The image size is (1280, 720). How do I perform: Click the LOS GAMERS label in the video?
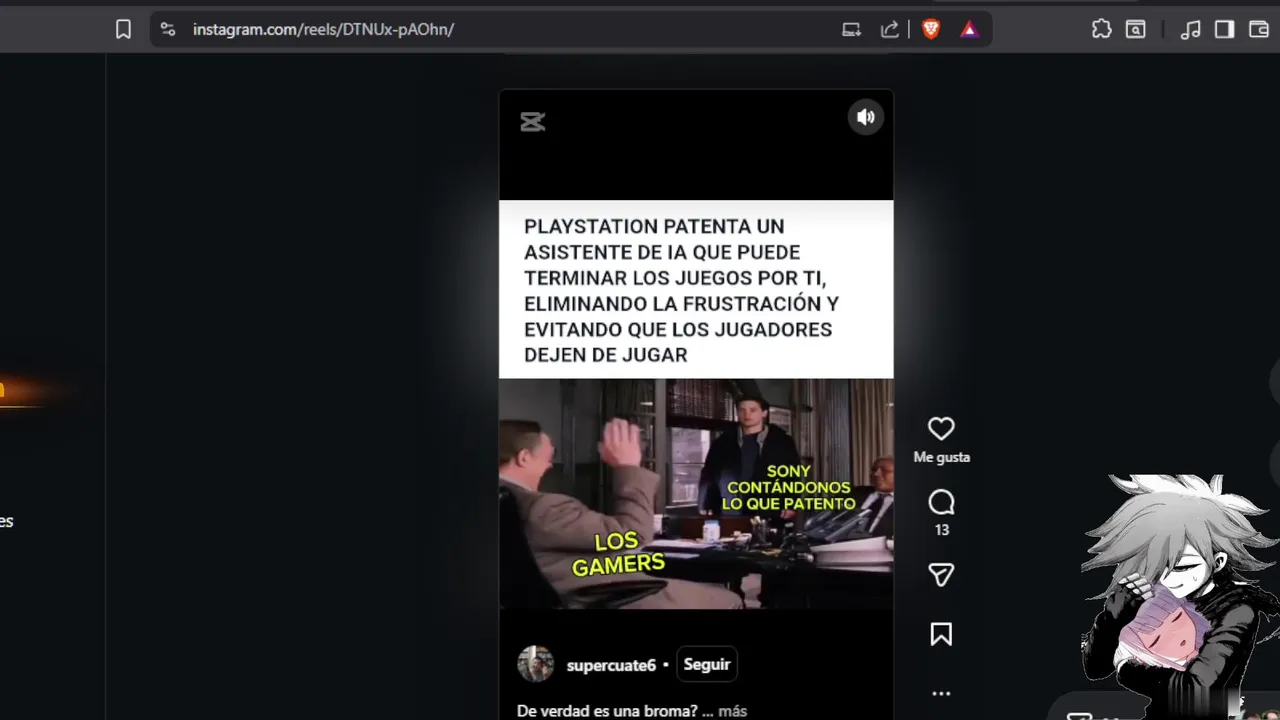tap(618, 554)
